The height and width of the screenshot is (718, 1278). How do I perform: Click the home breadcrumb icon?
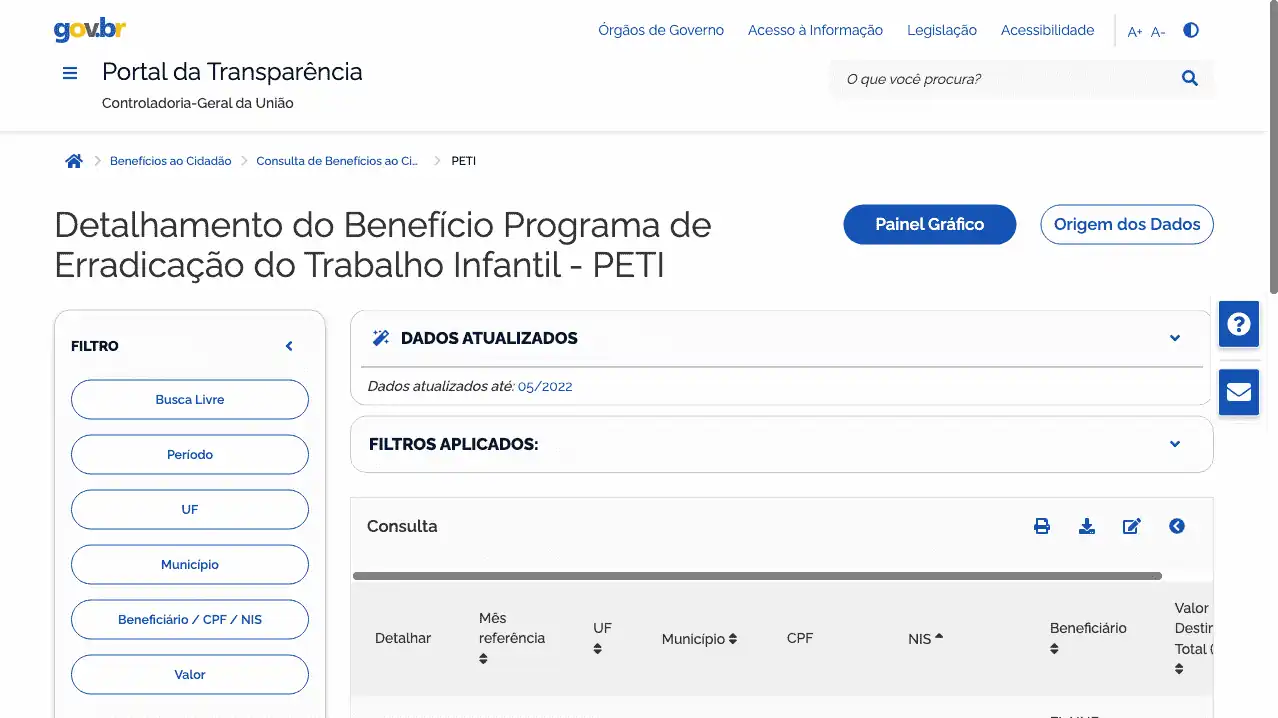(x=74, y=161)
